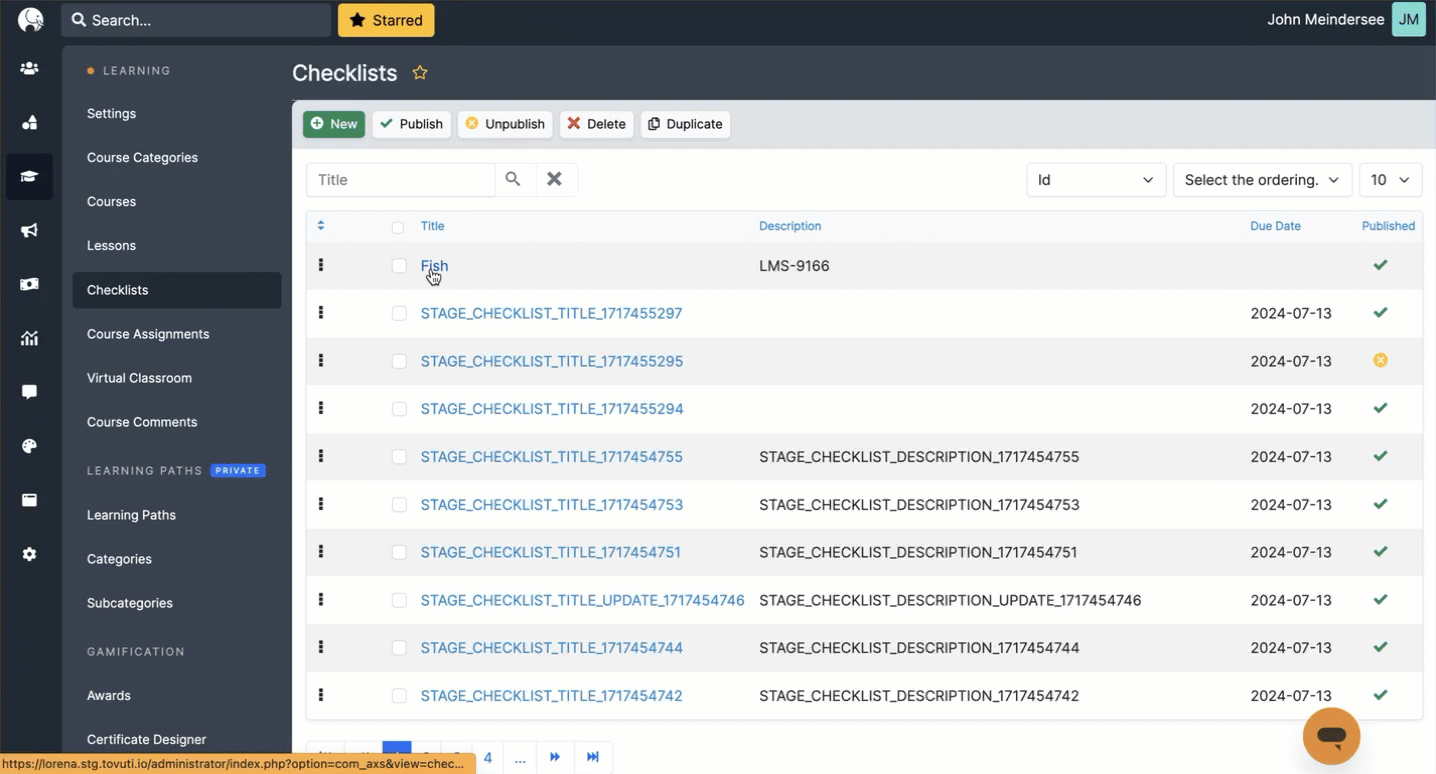Image resolution: width=1436 pixels, height=774 pixels.
Task: Click the Duplicate button
Action: point(685,124)
